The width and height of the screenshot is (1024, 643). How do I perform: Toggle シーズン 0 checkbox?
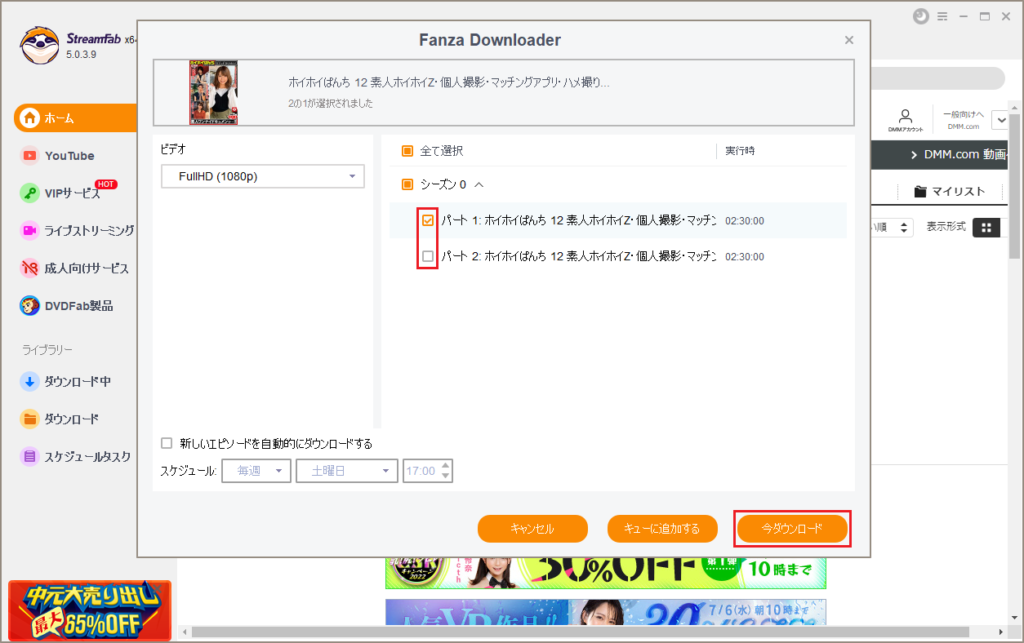tap(408, 185)
